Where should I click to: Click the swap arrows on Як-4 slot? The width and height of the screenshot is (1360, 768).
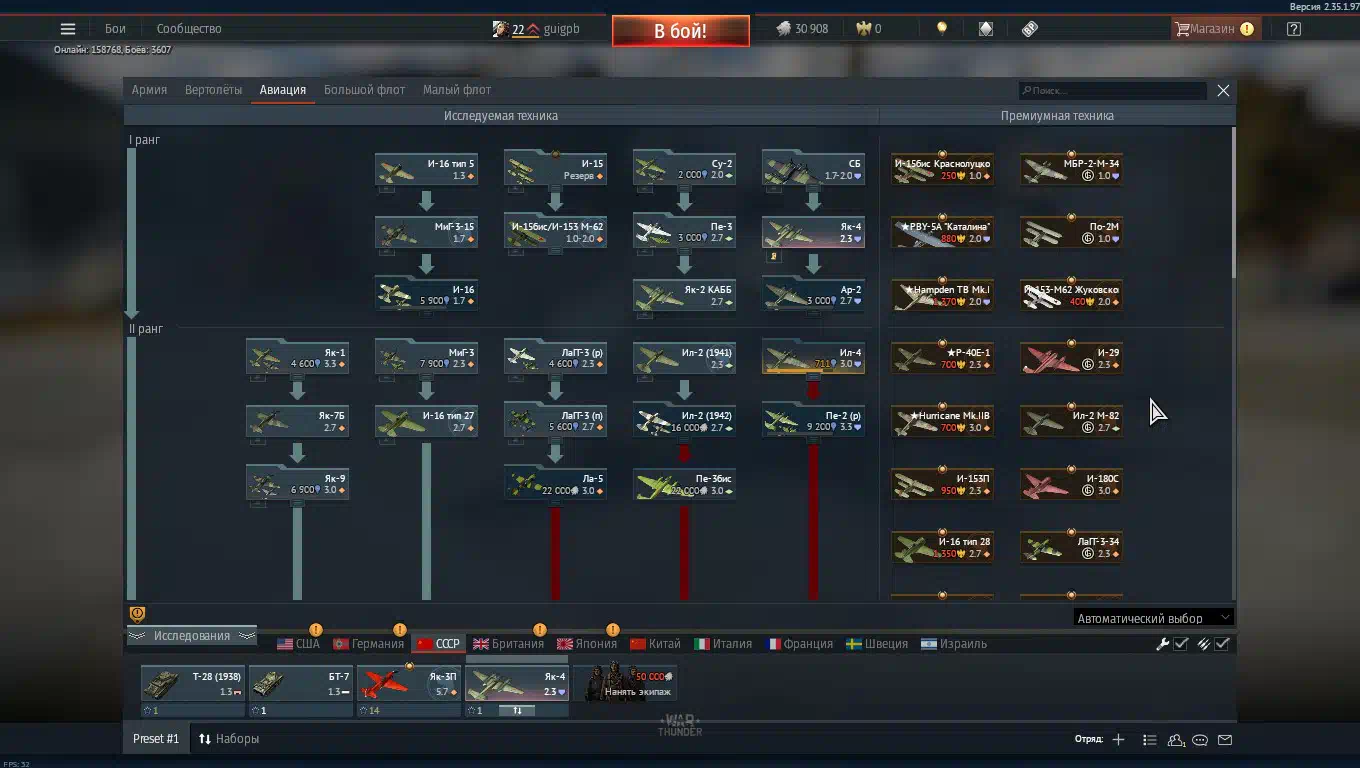click(x=518, y=710)
